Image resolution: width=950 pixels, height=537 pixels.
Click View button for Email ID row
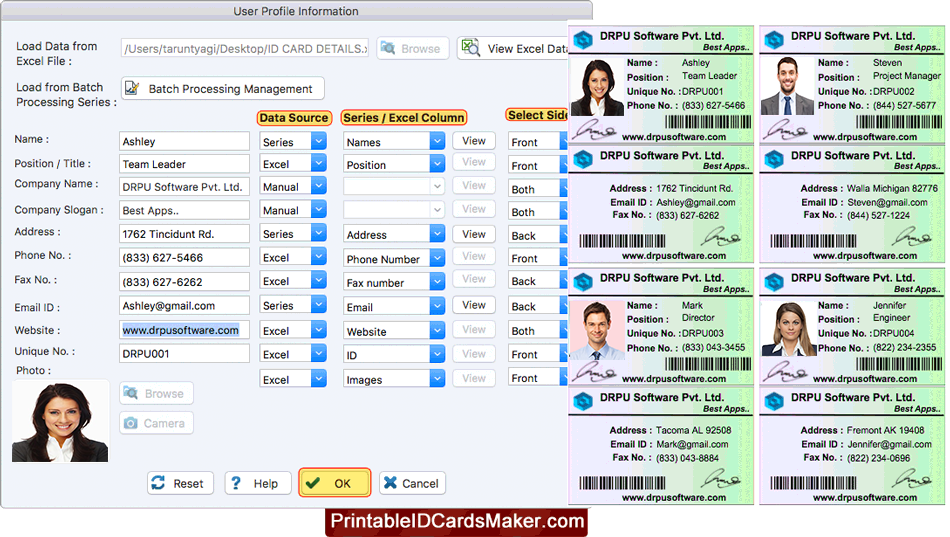pyautogui.click(x=474, y=305)
